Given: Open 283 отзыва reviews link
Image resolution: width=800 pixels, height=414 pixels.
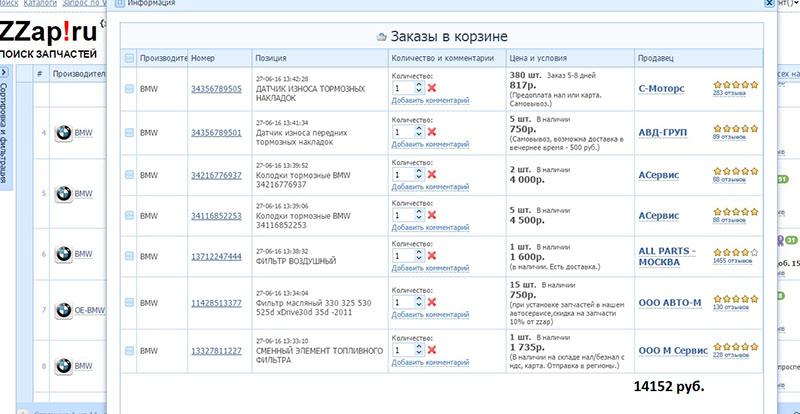Looking at the screenshot, I should coord(730,93).
